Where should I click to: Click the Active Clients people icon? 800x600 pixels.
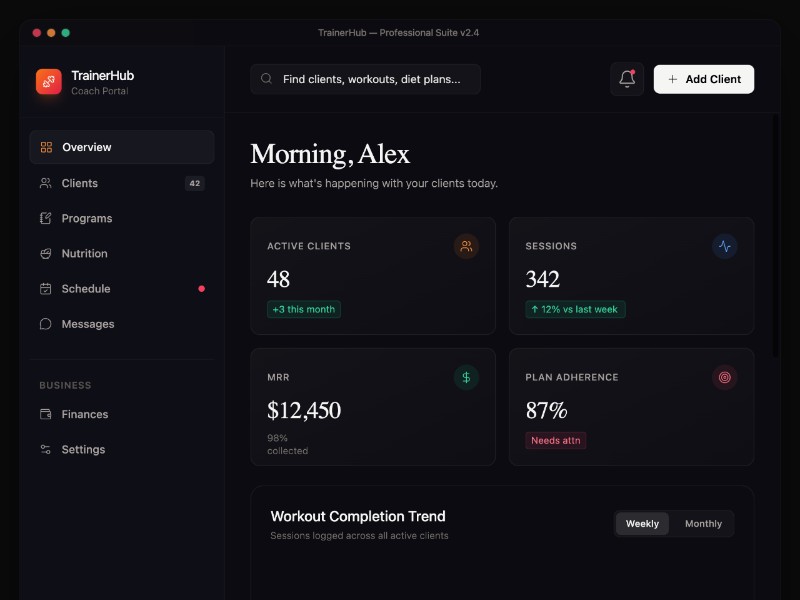tap(466, 246)
